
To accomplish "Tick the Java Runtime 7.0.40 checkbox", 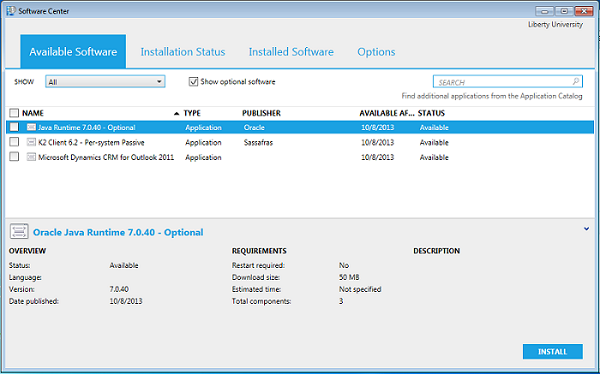I will [x=14, y=127].
